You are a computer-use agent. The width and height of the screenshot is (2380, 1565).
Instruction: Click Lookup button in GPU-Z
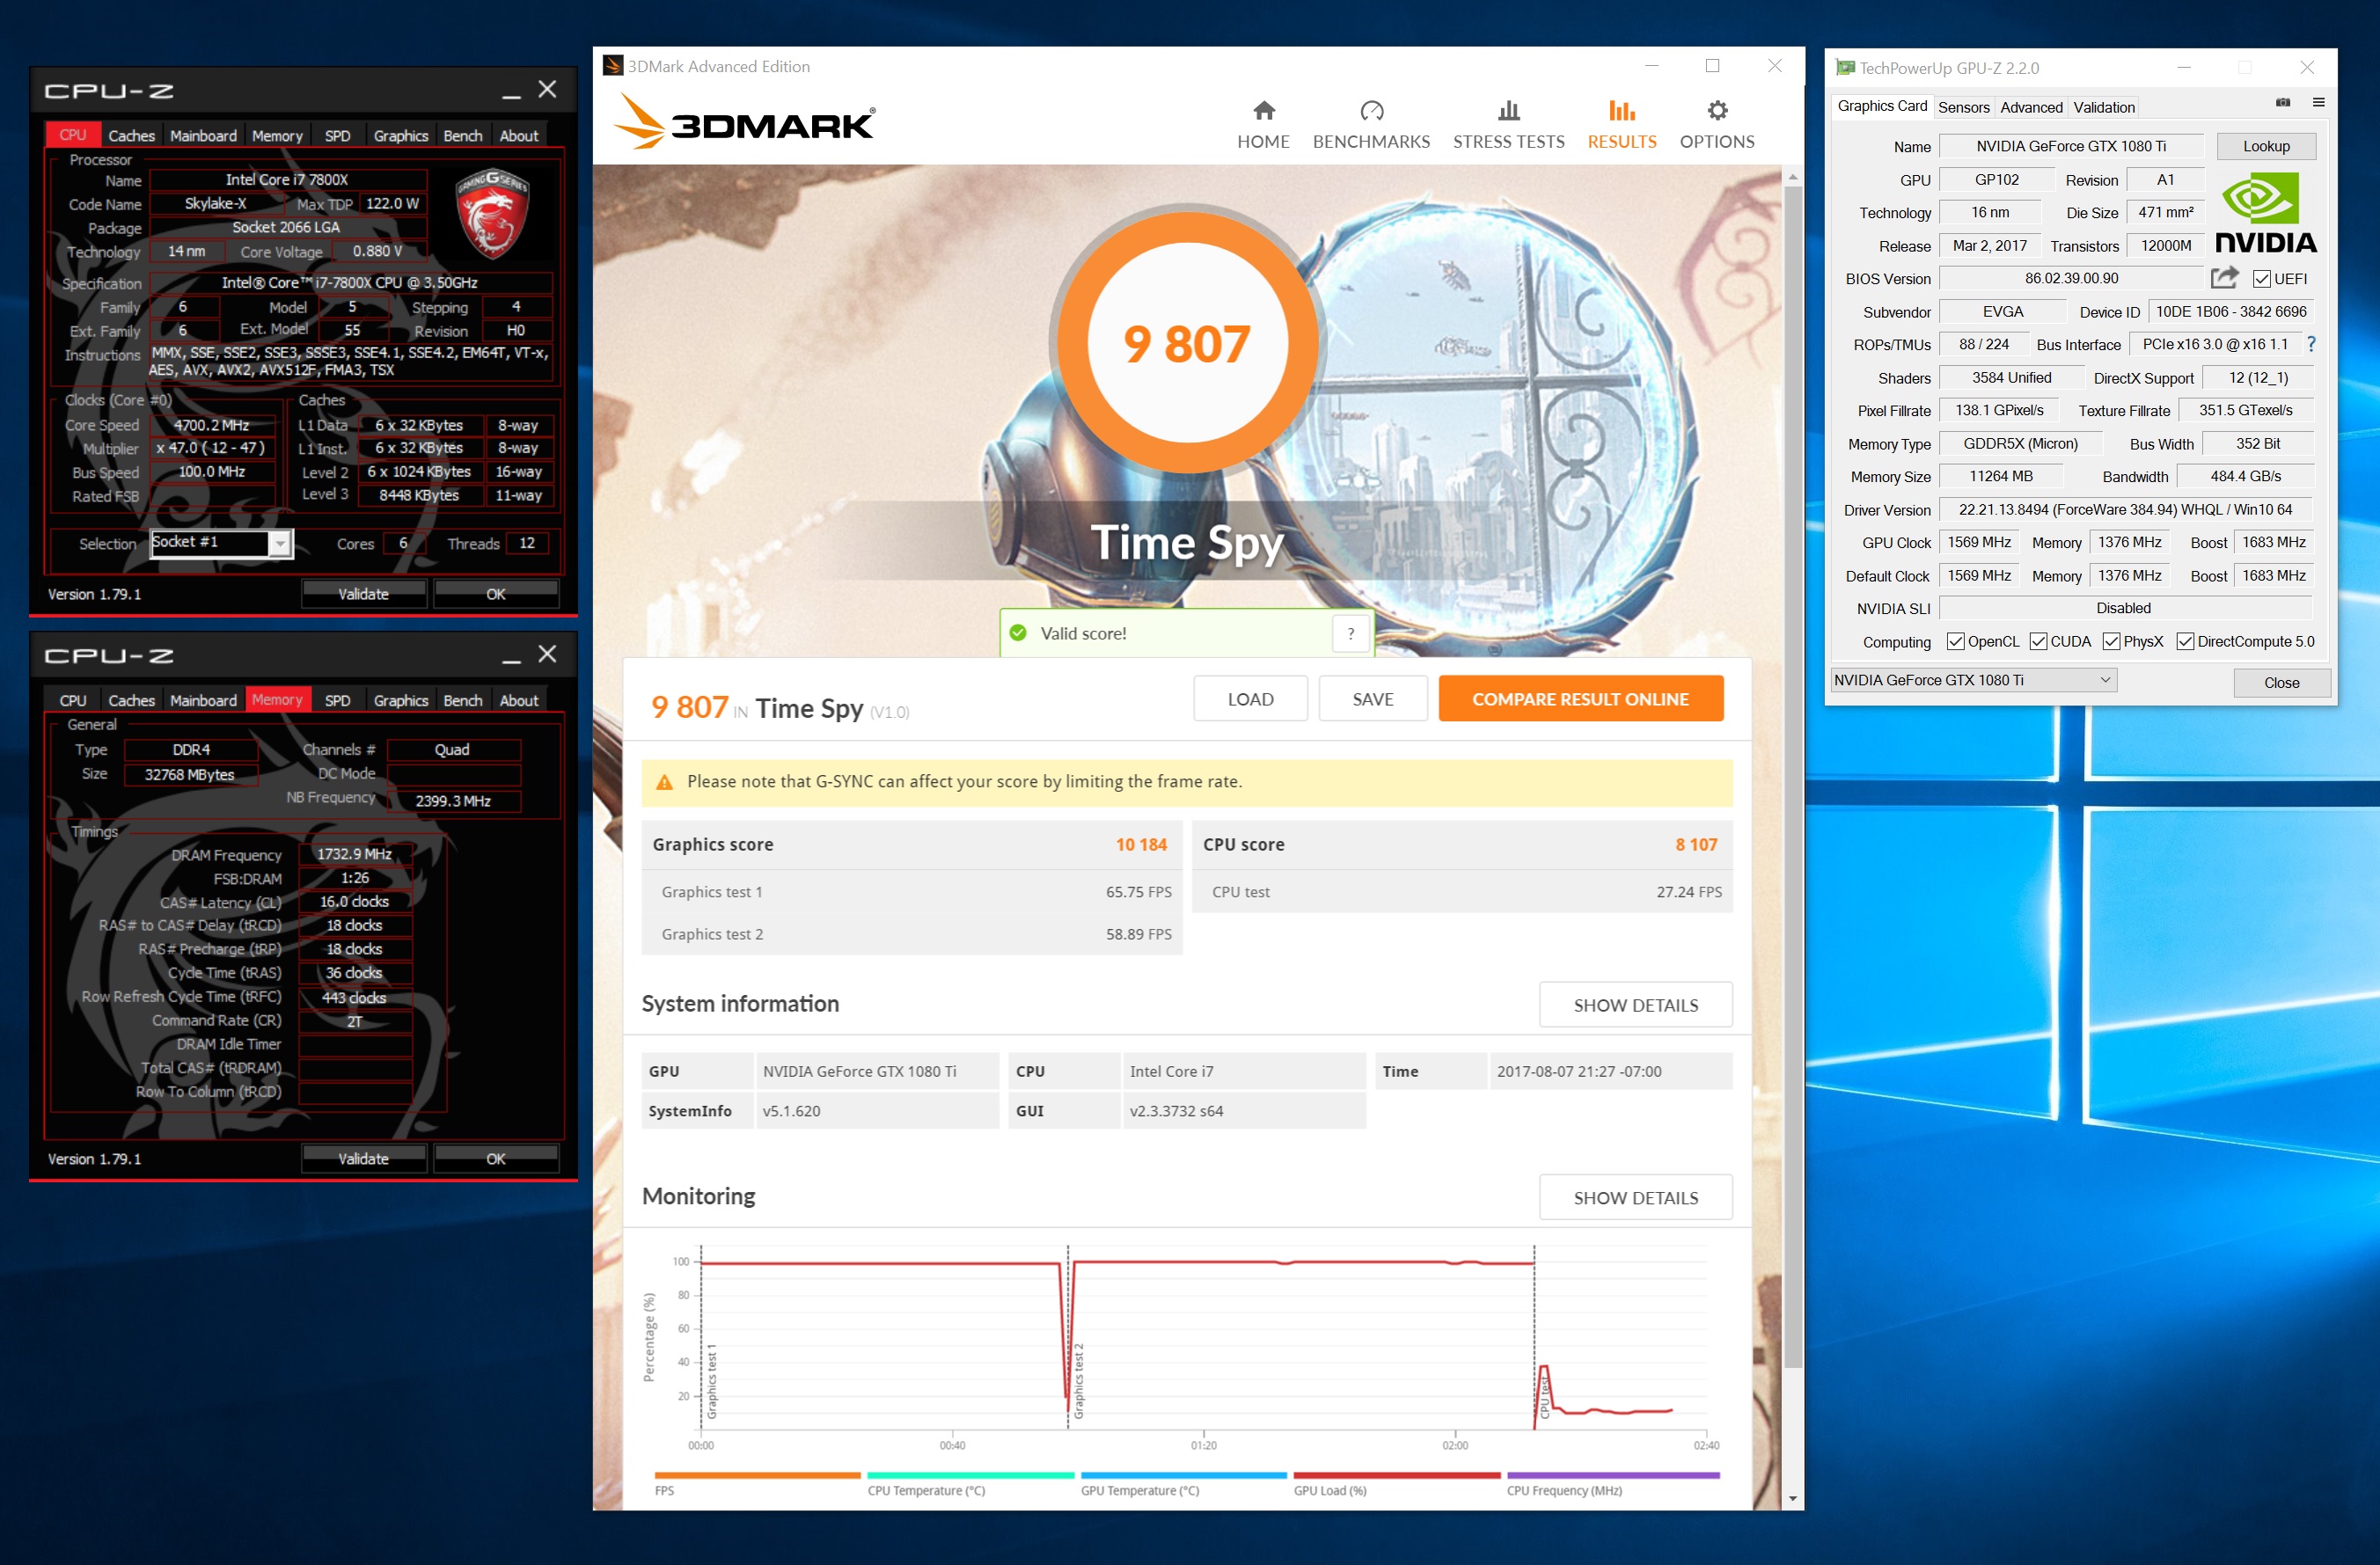click(2265, 146)
